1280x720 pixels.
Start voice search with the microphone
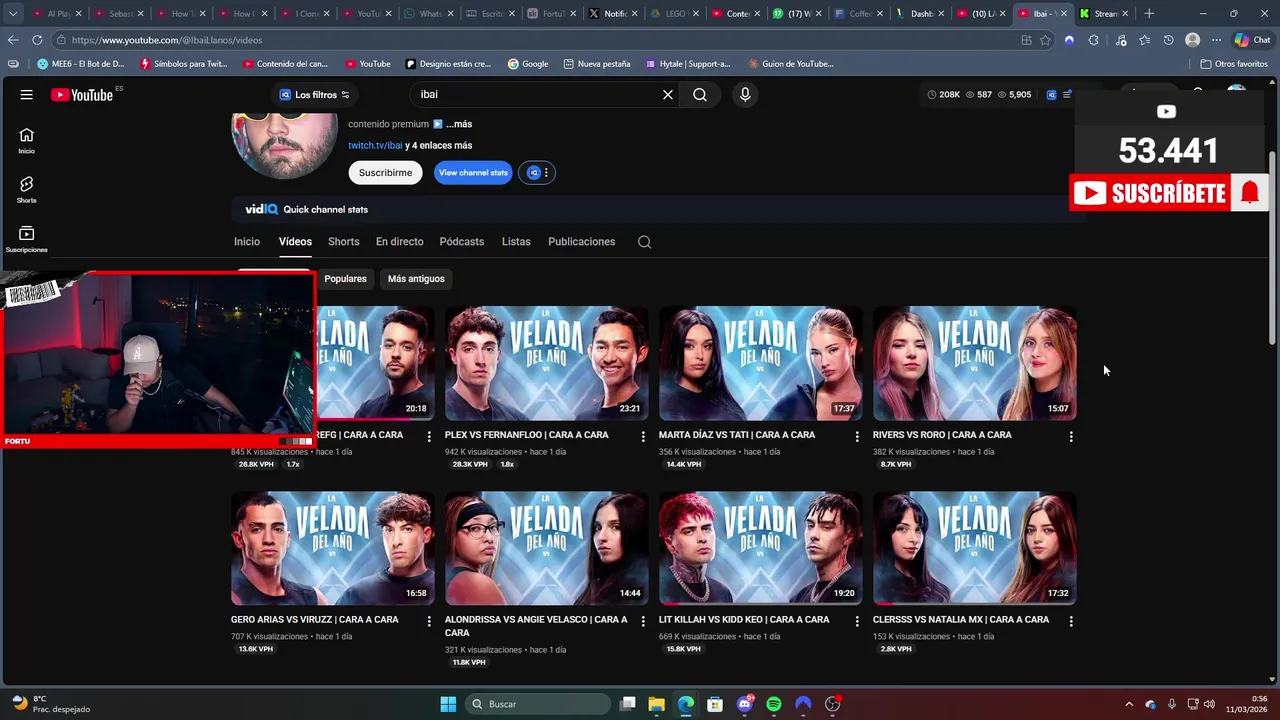point(744,95)
